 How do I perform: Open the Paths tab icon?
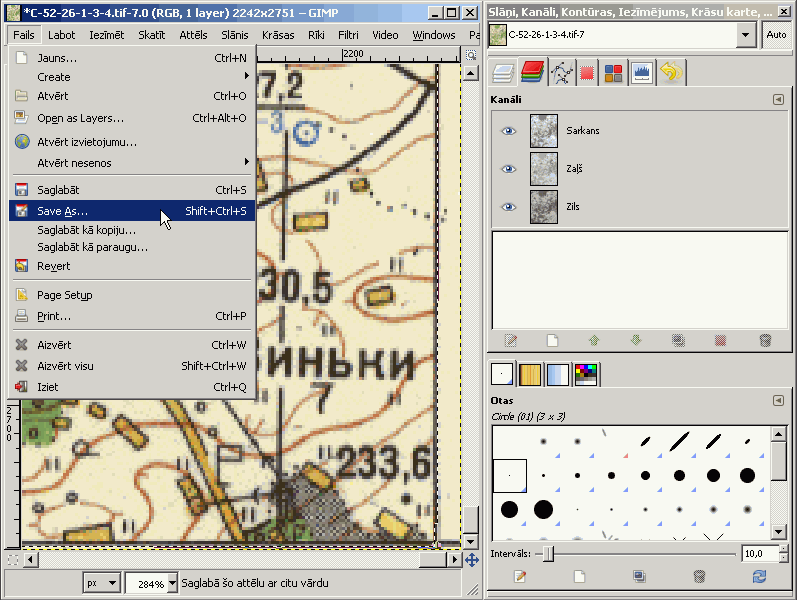(561, 73)
